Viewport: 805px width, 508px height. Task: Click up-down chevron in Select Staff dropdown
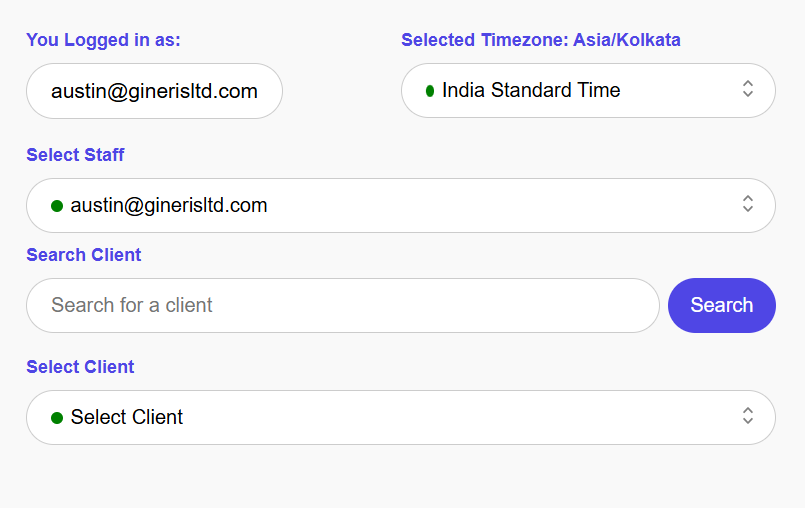[x=747, y=204]
